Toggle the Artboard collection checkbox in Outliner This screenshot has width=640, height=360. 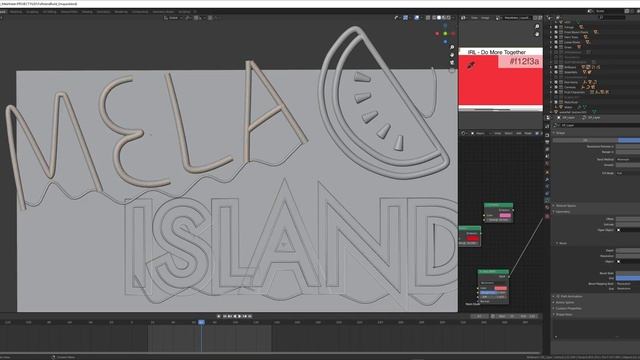click(x=556, y=67)
